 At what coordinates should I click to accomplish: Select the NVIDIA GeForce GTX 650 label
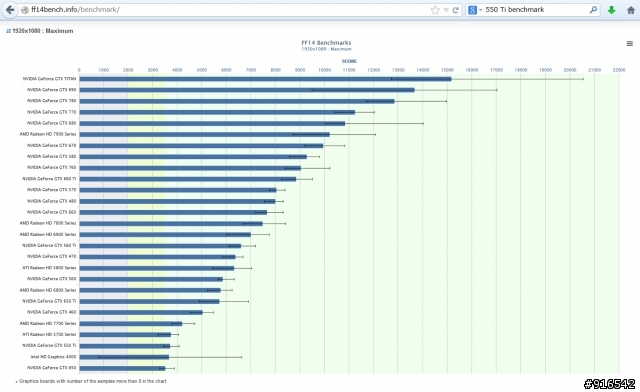coord(51,368)
